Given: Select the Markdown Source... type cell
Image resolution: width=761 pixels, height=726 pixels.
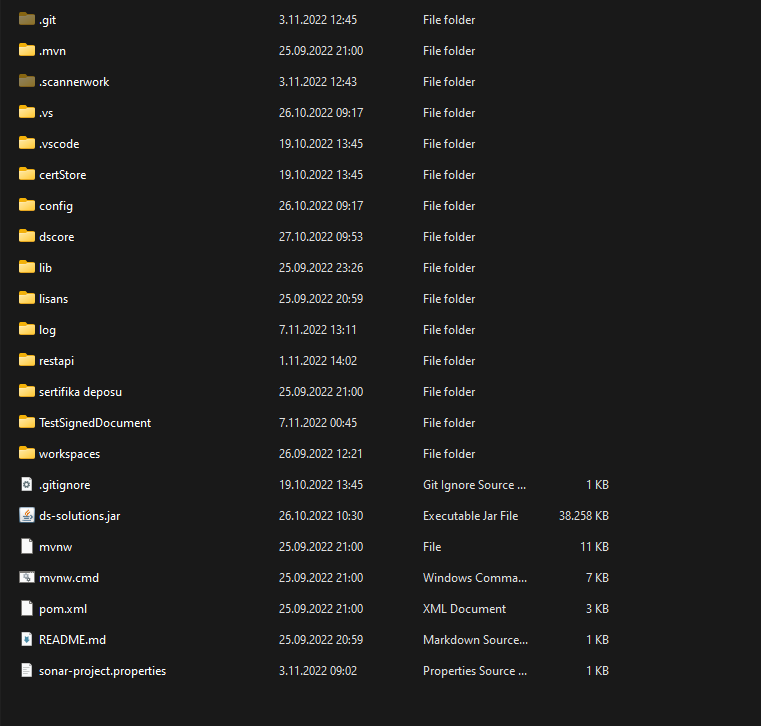Looking at the screenshot, I should point(475,640).
